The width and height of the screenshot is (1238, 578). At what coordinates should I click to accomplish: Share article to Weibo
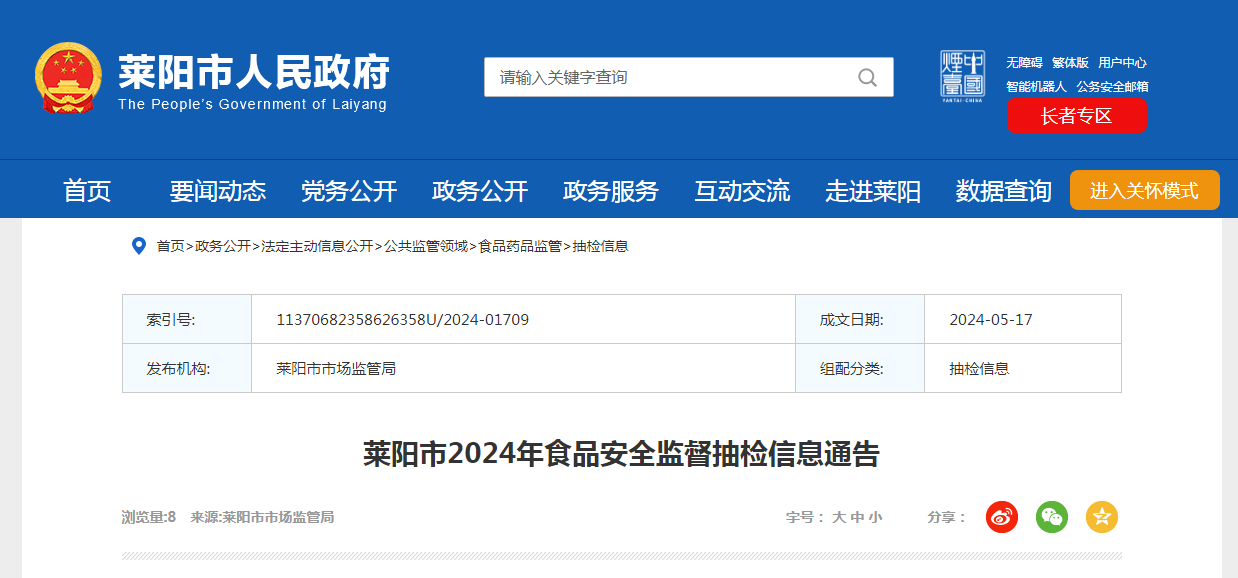[1002, 517]
